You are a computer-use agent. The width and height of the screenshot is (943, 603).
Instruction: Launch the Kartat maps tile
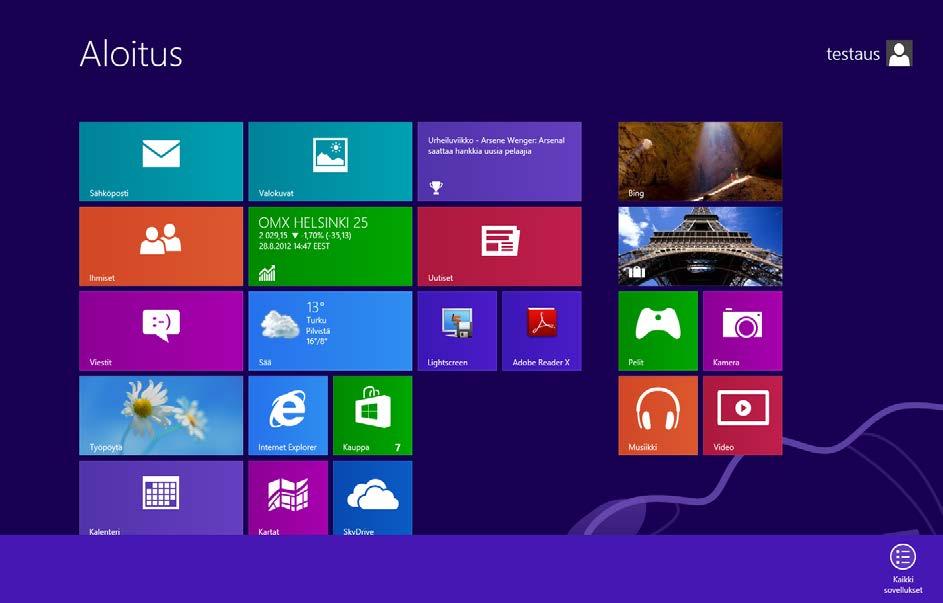(288, 498)
